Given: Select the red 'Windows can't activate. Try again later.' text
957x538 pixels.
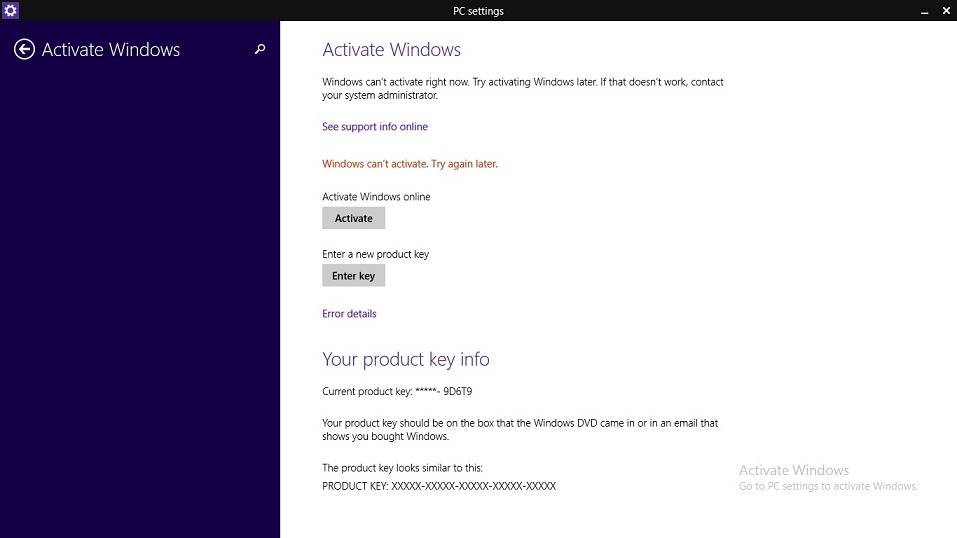Looking at the screenshot, I should (x=410, y=164).
